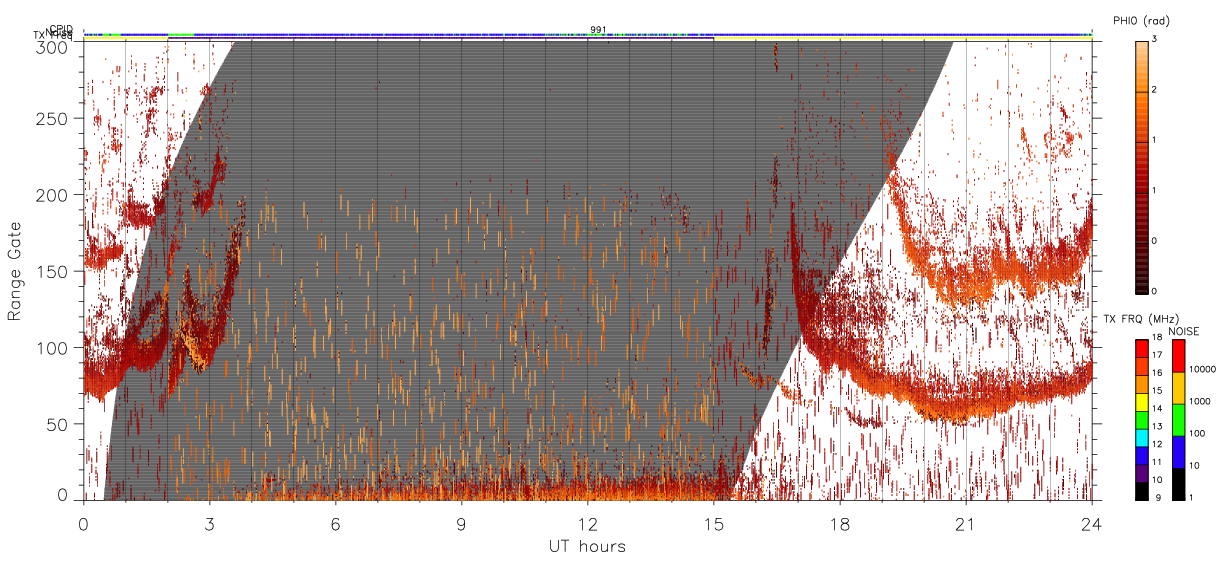
Task: Click the top of the PHI0 colorbar
Action: (x=1142, y=44)
